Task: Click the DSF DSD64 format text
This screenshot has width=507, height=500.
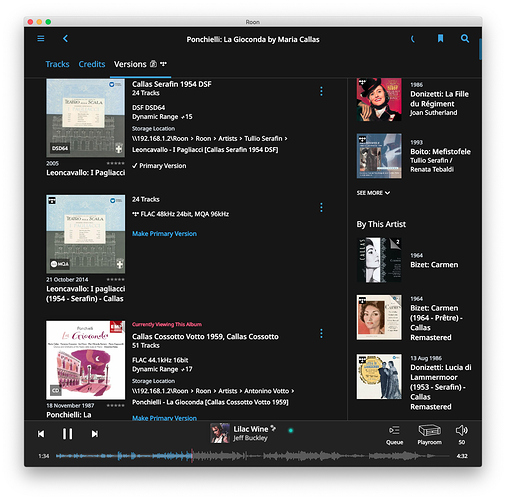Action: (x=148, y=108)
